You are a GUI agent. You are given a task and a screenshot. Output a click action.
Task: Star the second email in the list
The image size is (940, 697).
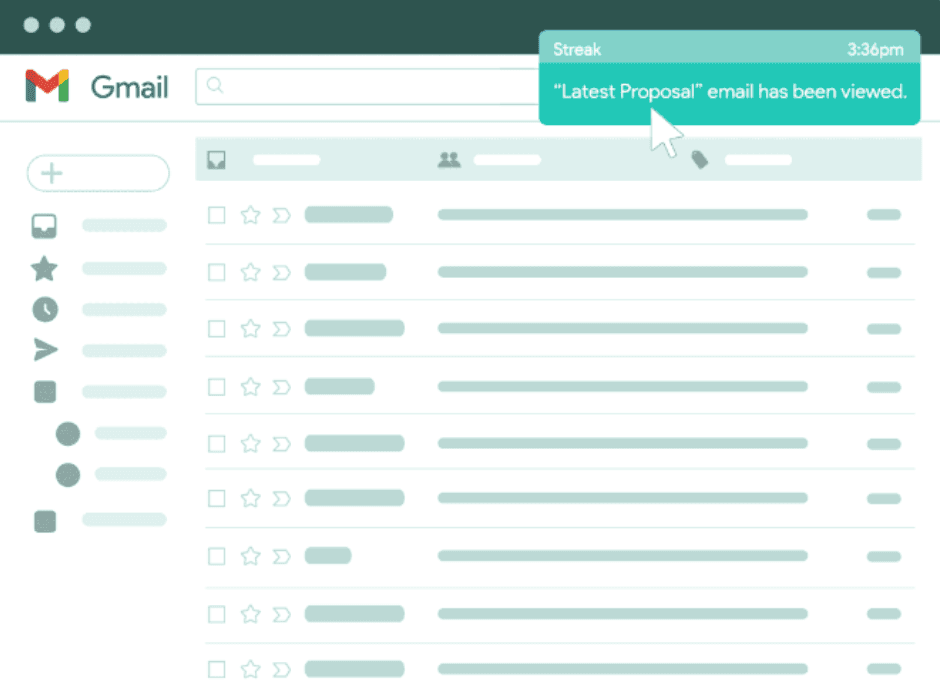[250, 271]
